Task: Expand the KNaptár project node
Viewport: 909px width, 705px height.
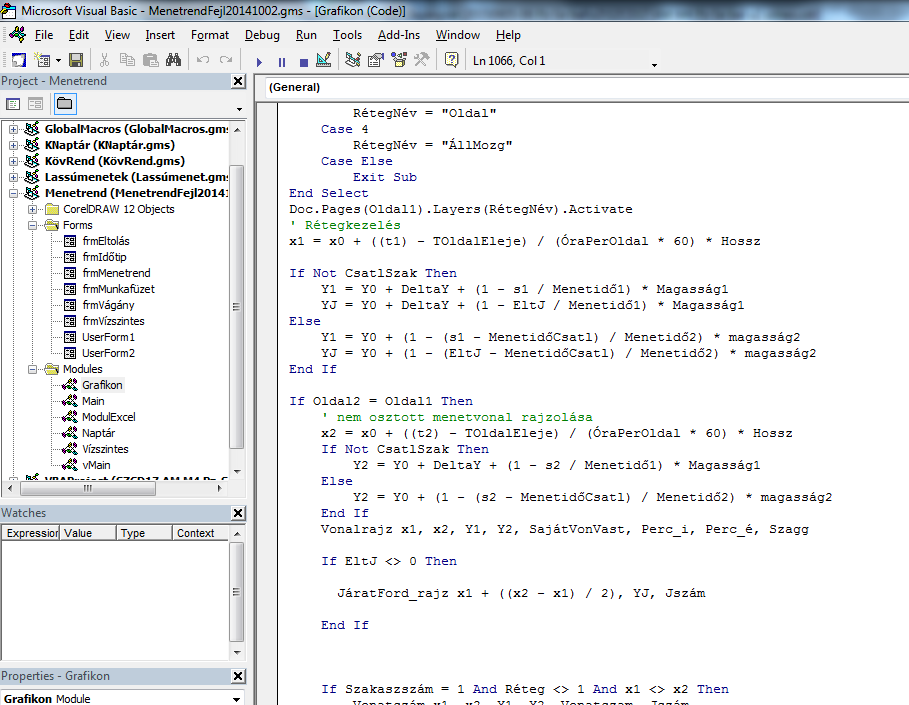Action: 13,145
